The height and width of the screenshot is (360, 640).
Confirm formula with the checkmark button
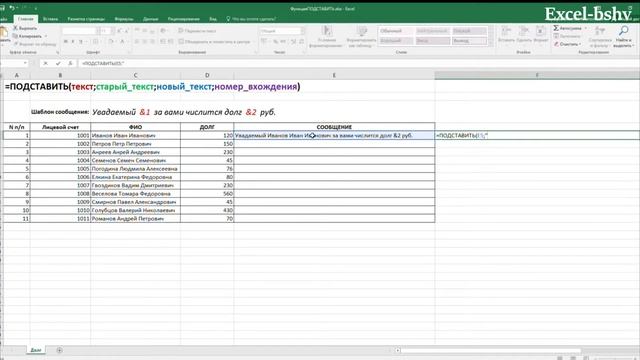coord(58,63)
